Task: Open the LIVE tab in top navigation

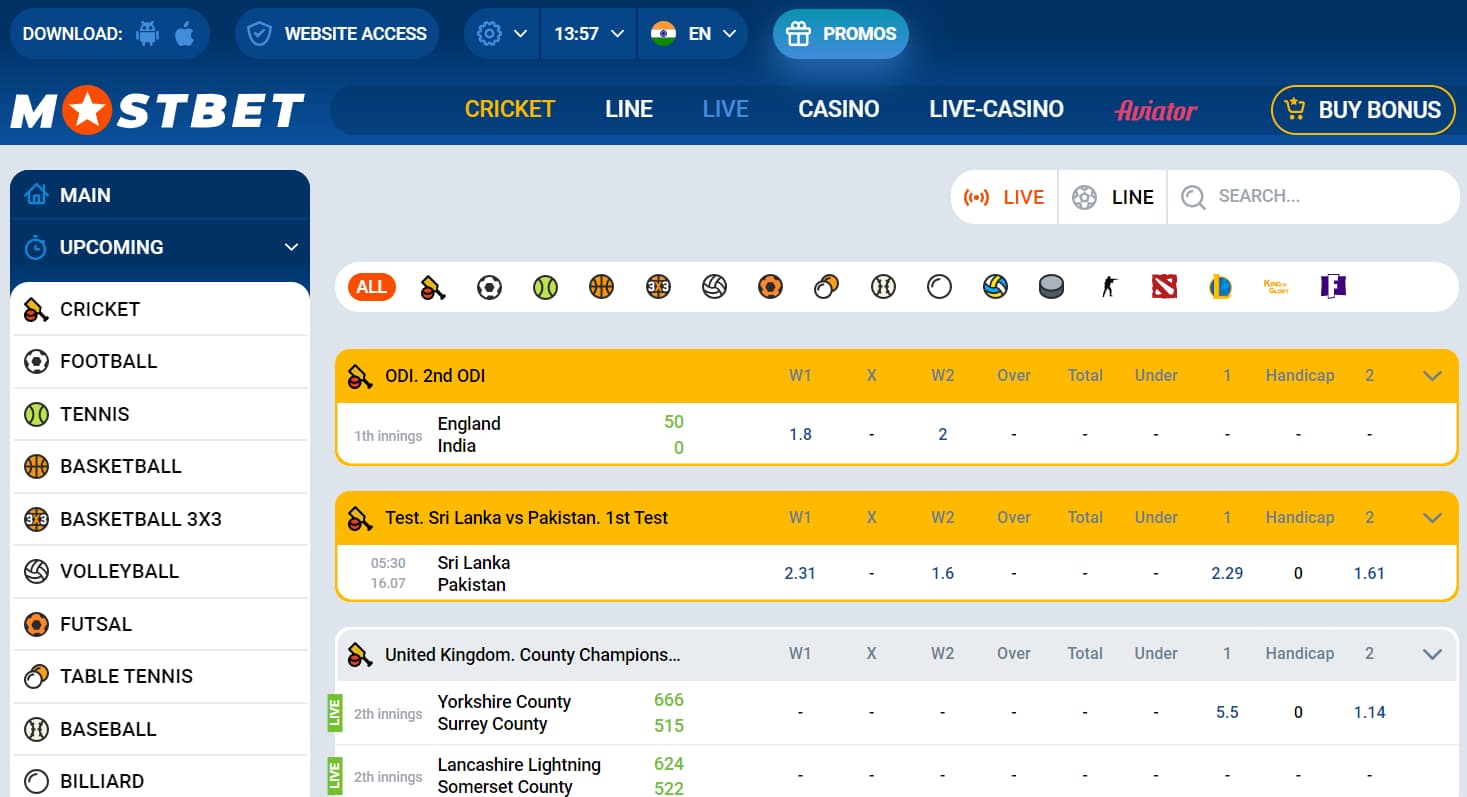Action: point(726,109)
